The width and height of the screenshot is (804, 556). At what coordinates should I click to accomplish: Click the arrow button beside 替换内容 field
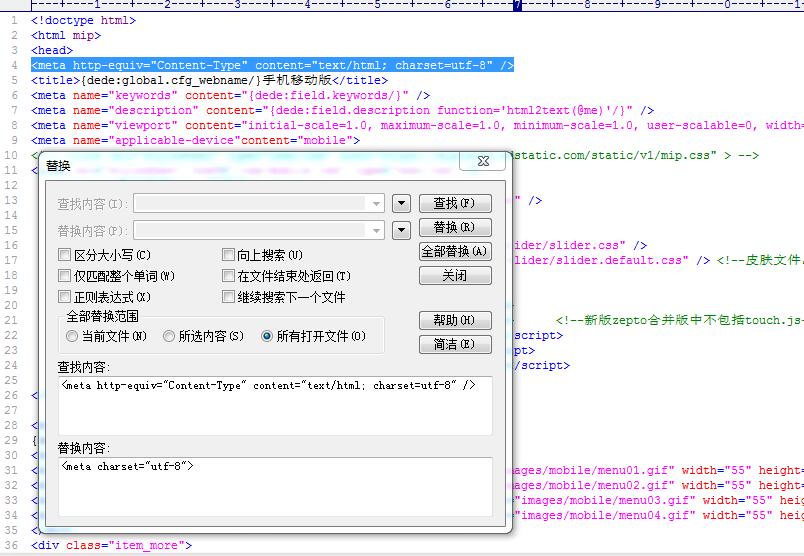tap(401, 230)
